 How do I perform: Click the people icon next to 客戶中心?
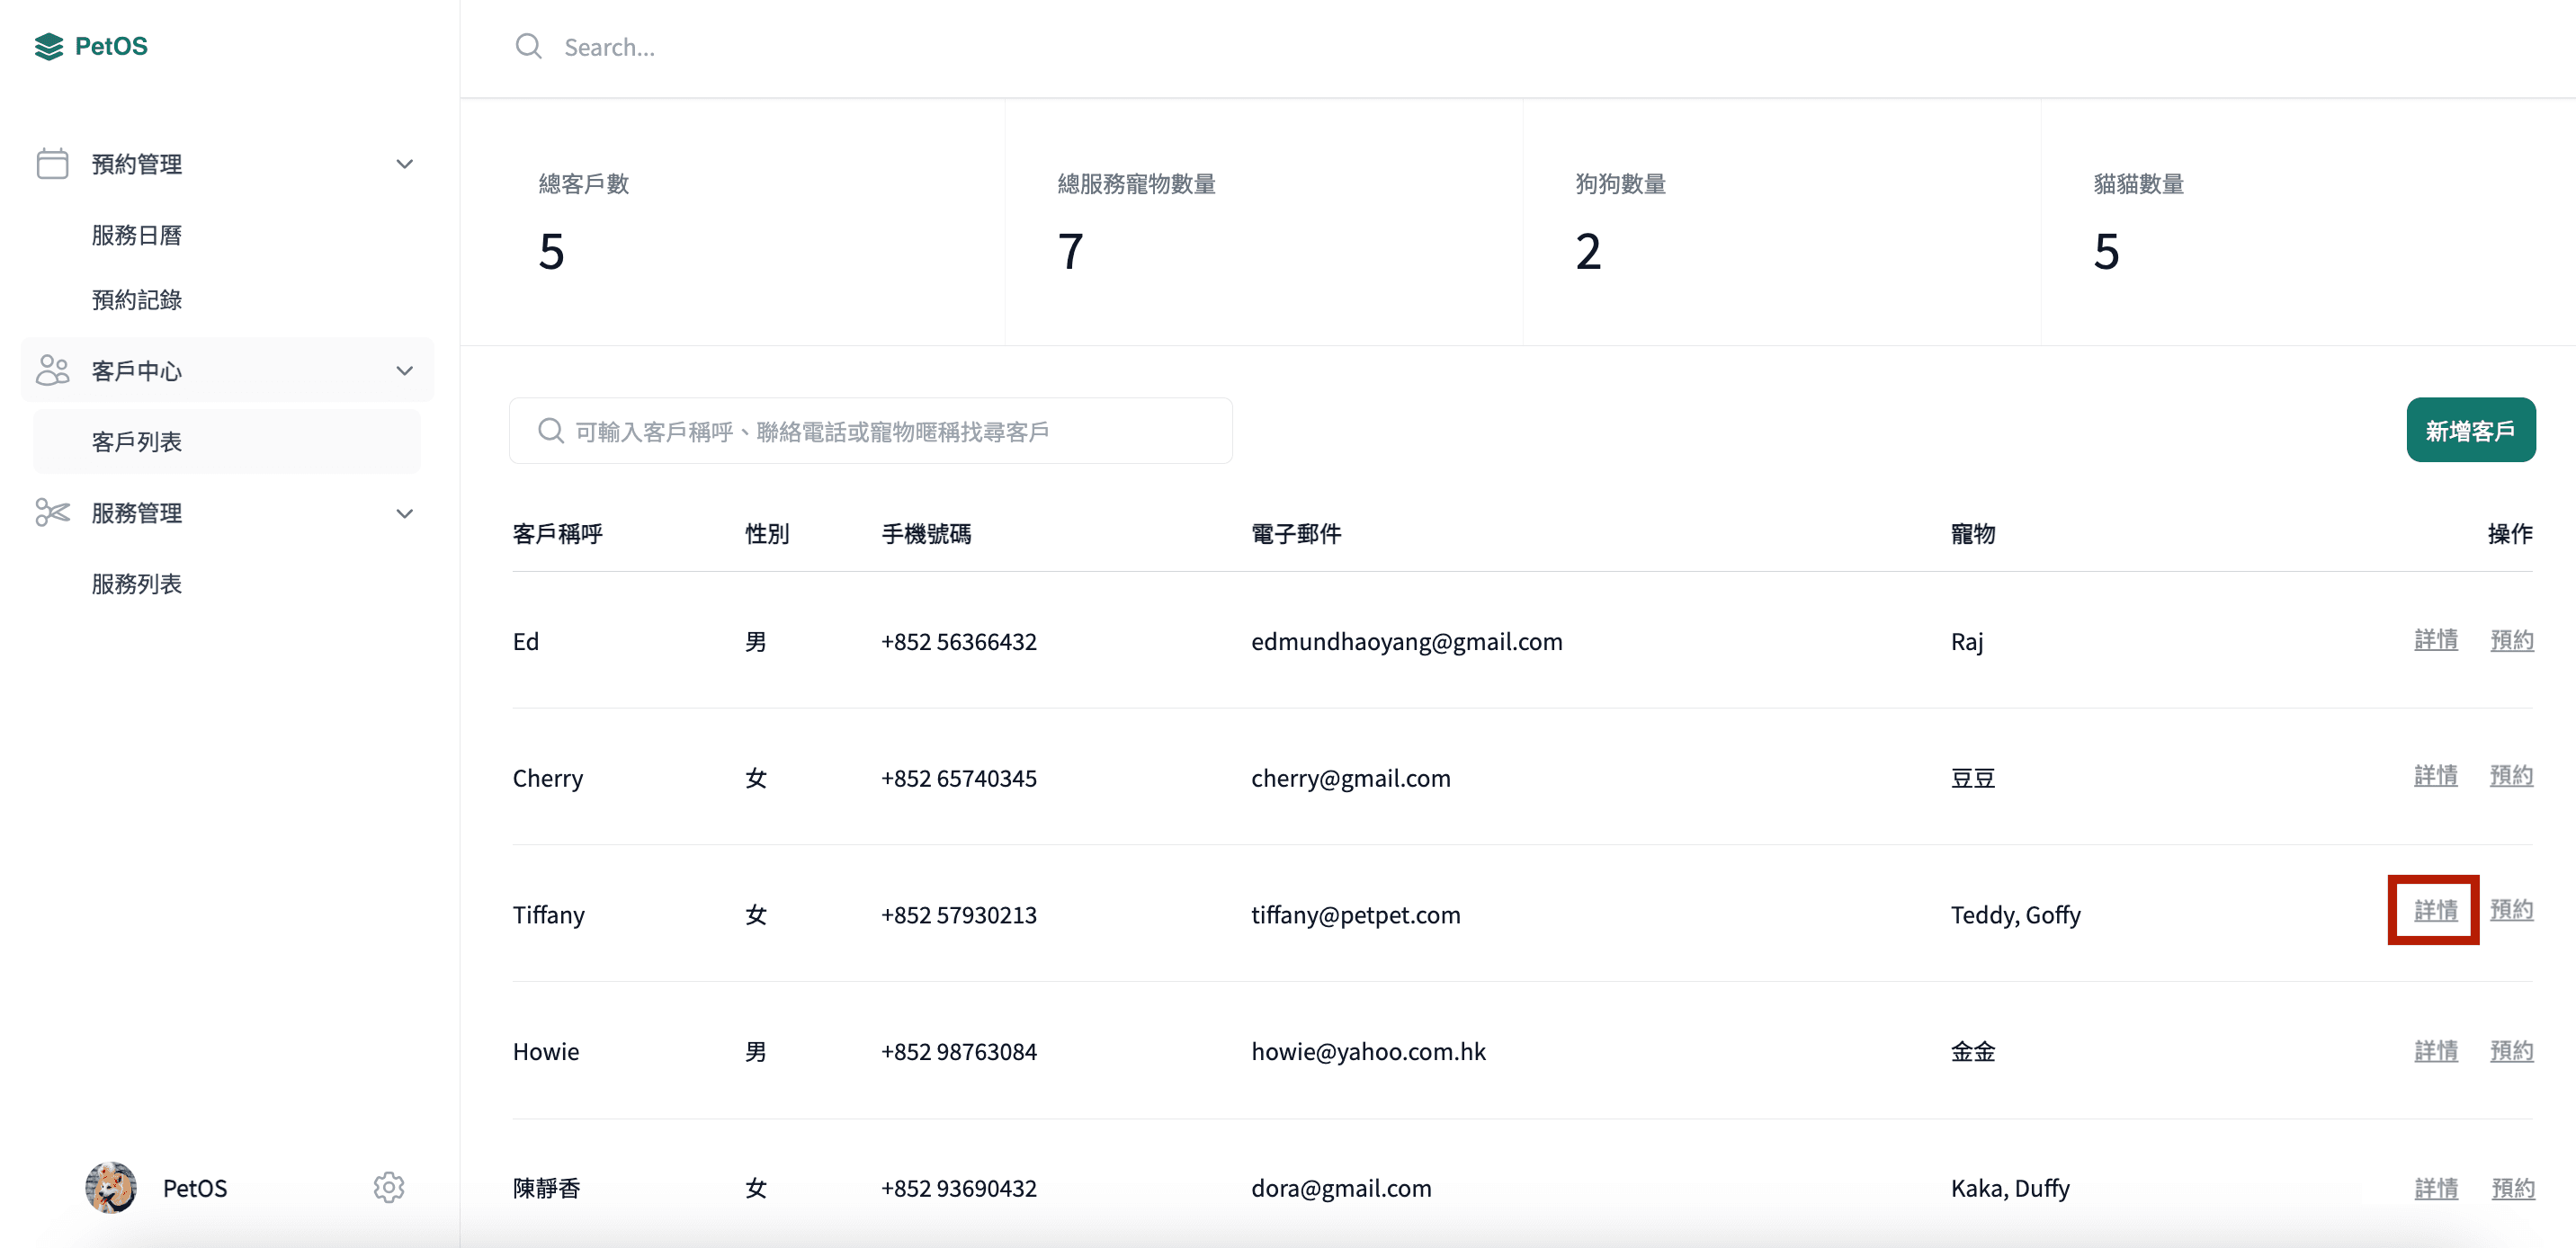[x=52, y=370]
